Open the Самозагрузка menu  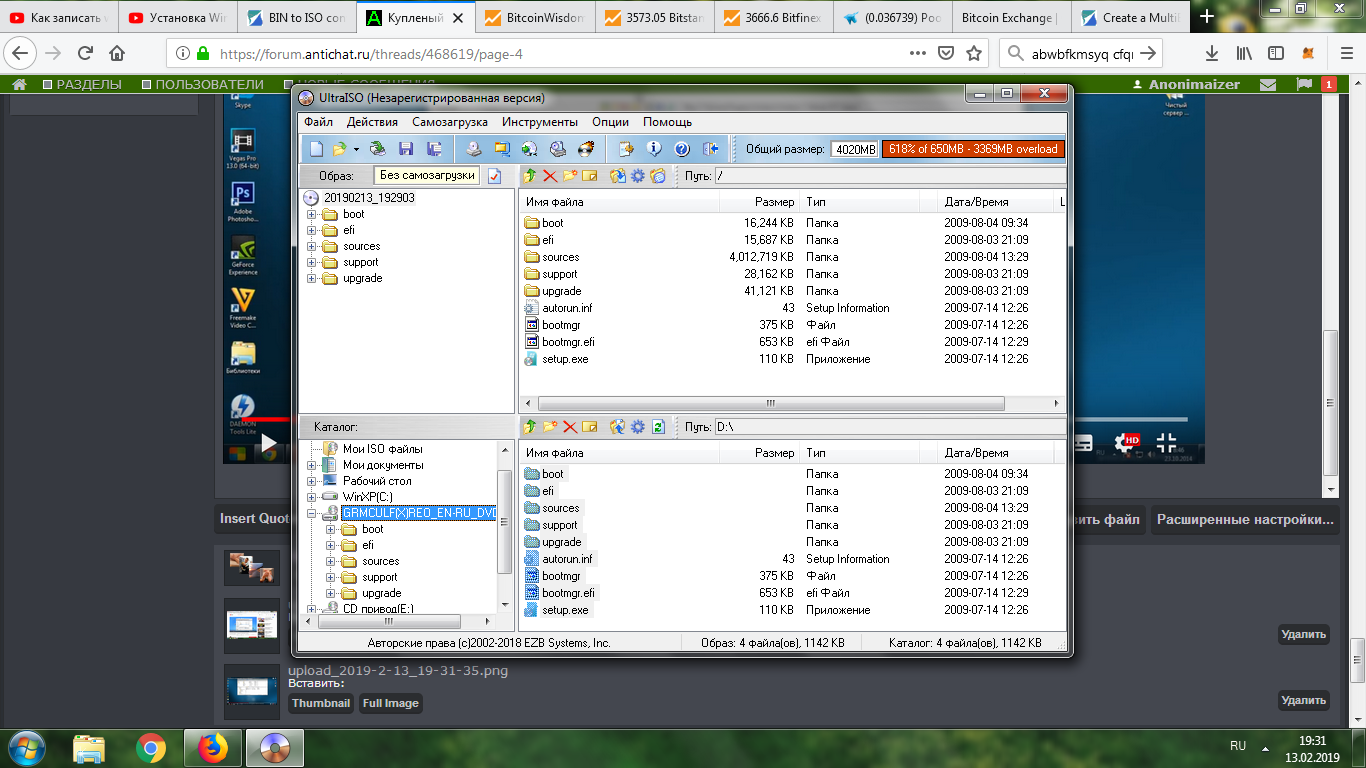(450, 122)
